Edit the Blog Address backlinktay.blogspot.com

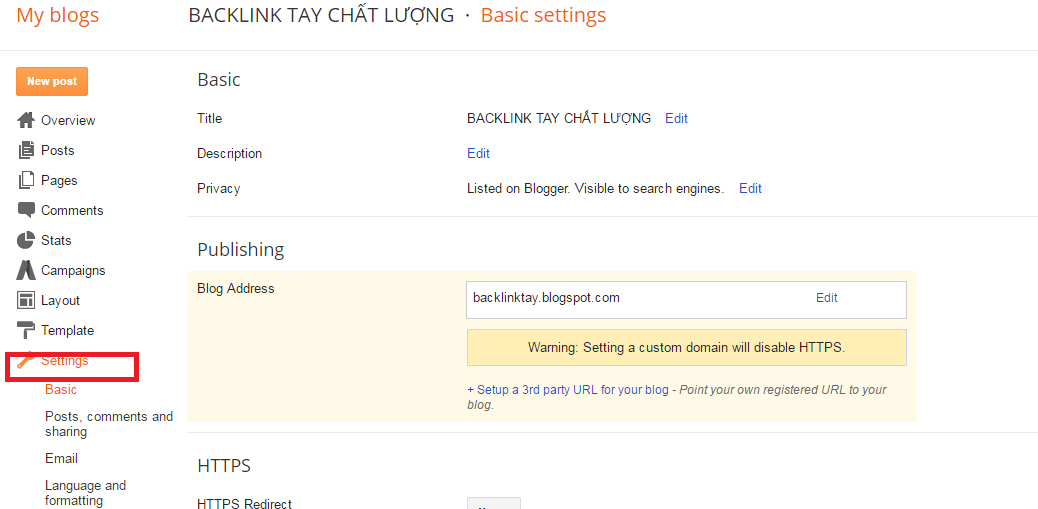827,298
